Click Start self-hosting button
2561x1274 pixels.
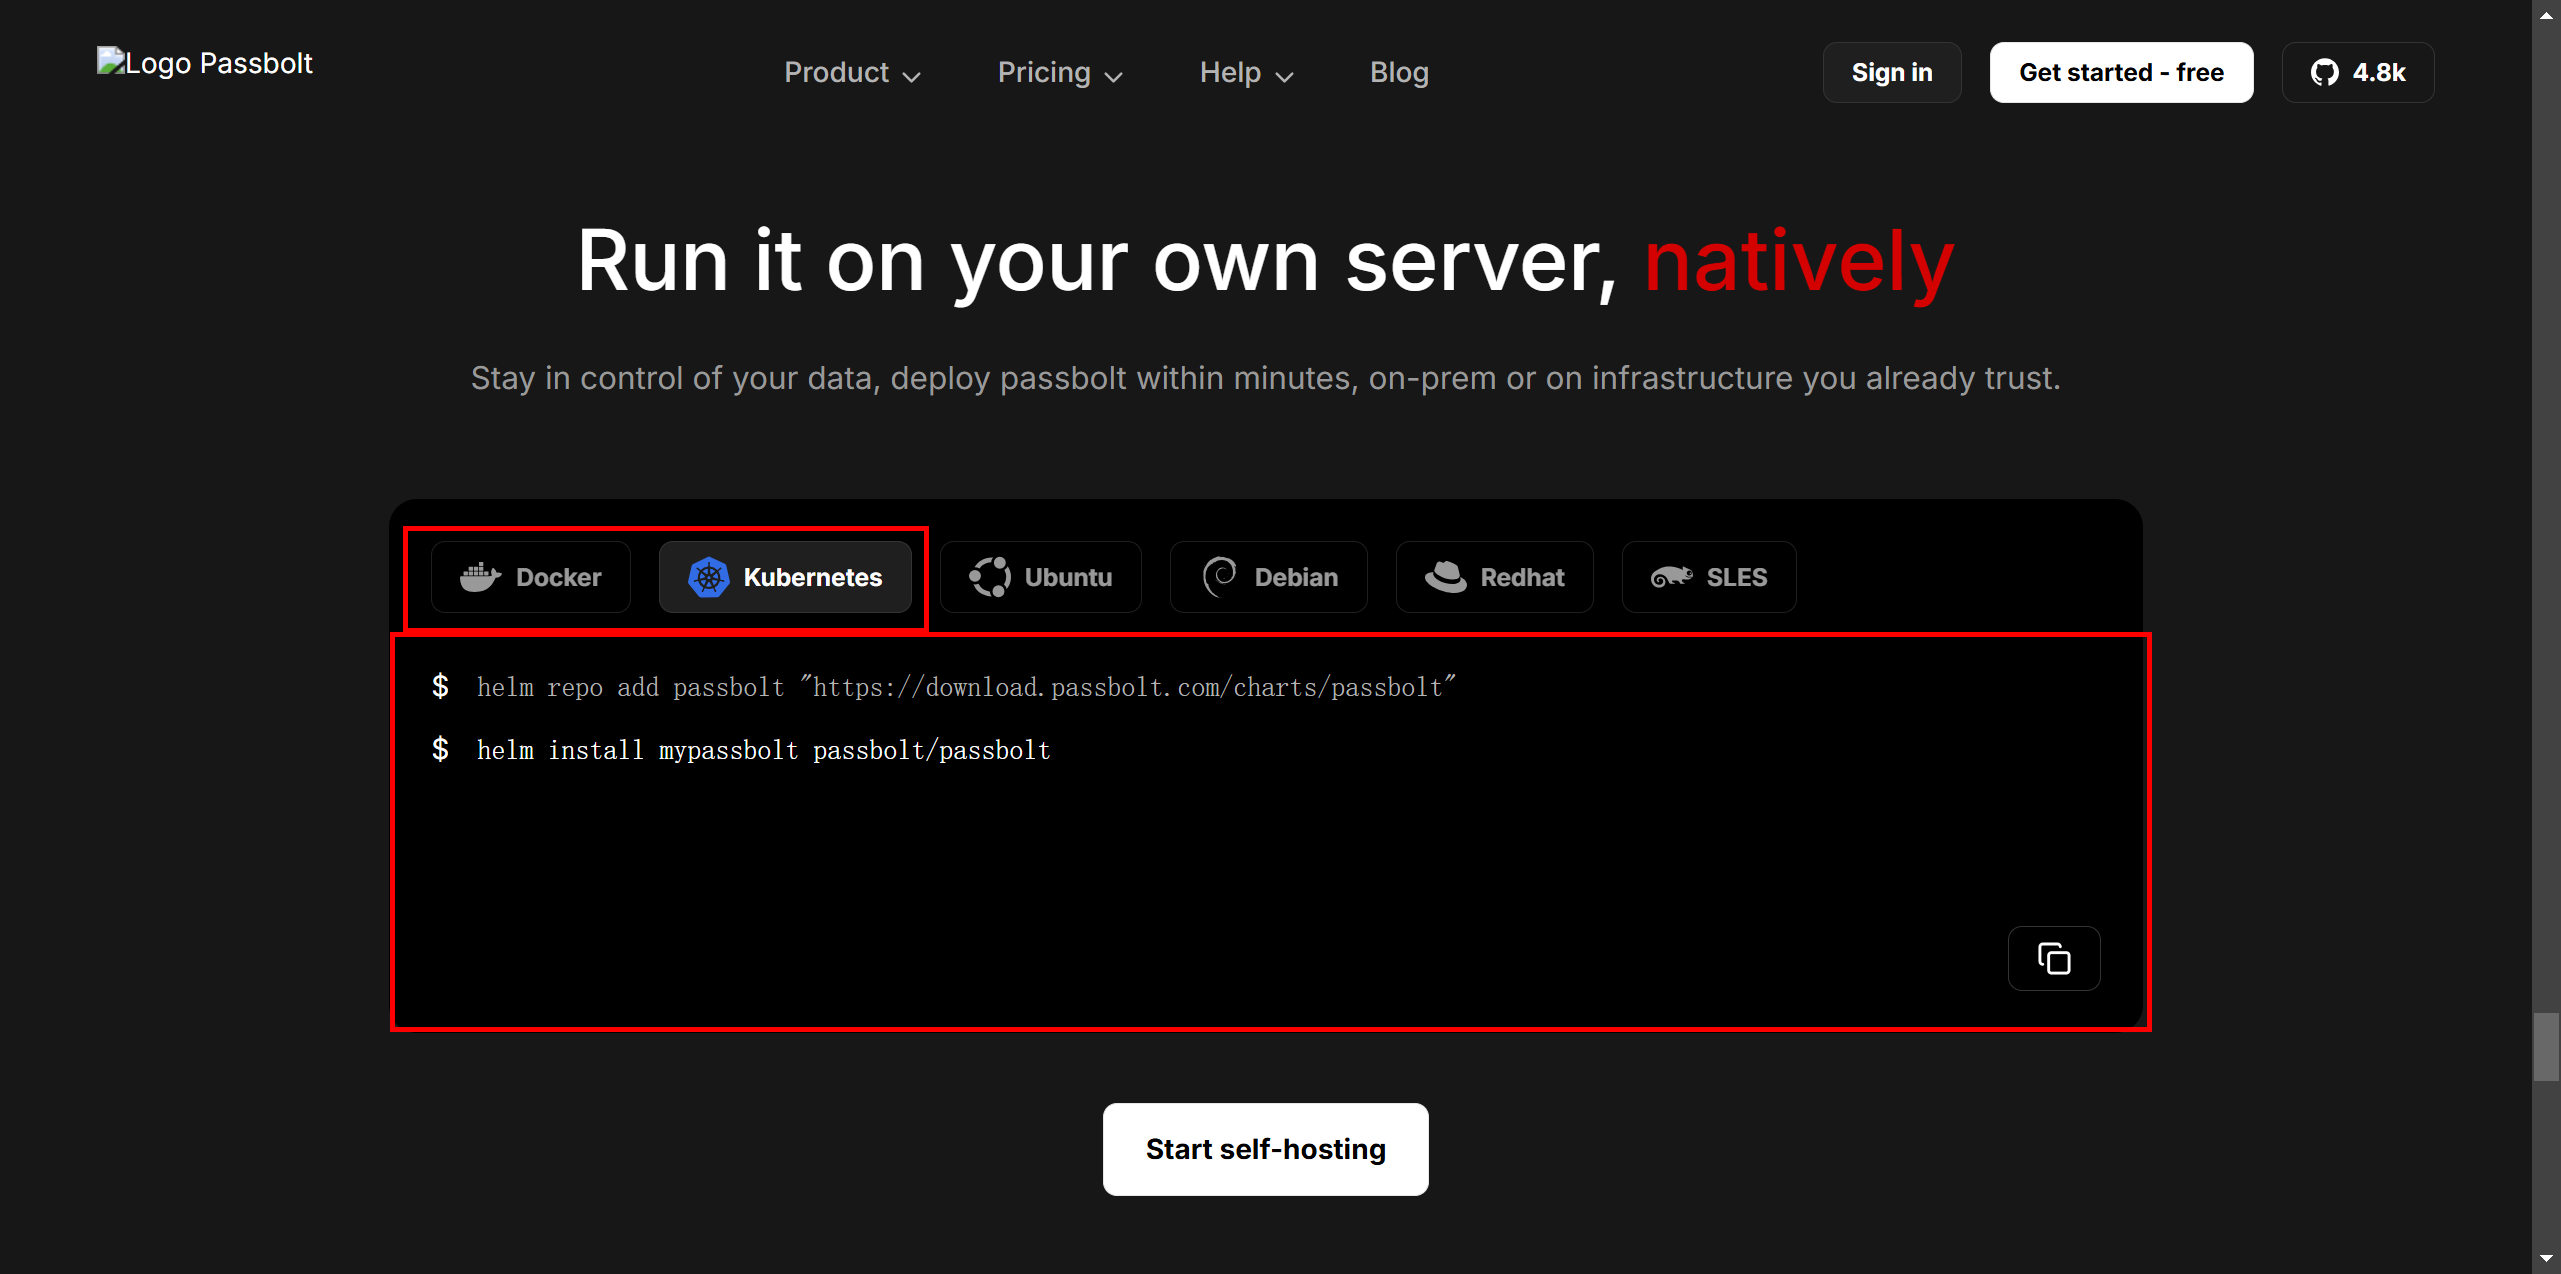[x=1265, y=1149]
